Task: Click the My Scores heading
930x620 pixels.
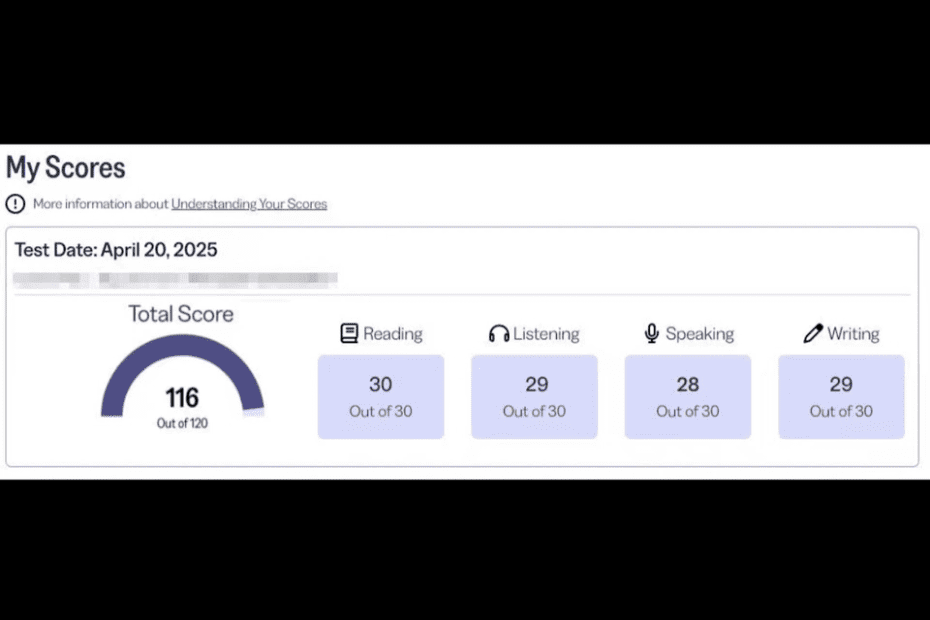Action: (x=65, y=167)
